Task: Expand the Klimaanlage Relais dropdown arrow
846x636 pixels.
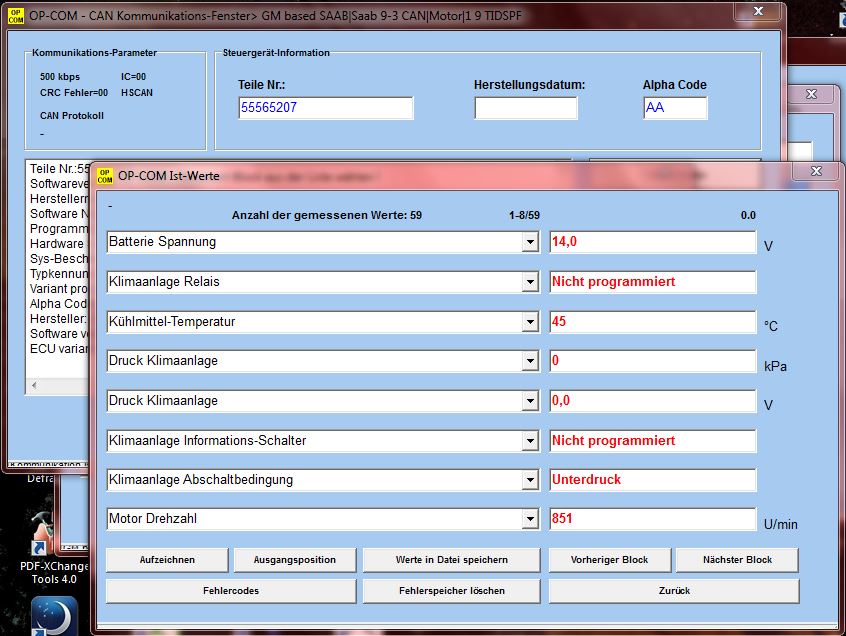Action: [530, 282]
